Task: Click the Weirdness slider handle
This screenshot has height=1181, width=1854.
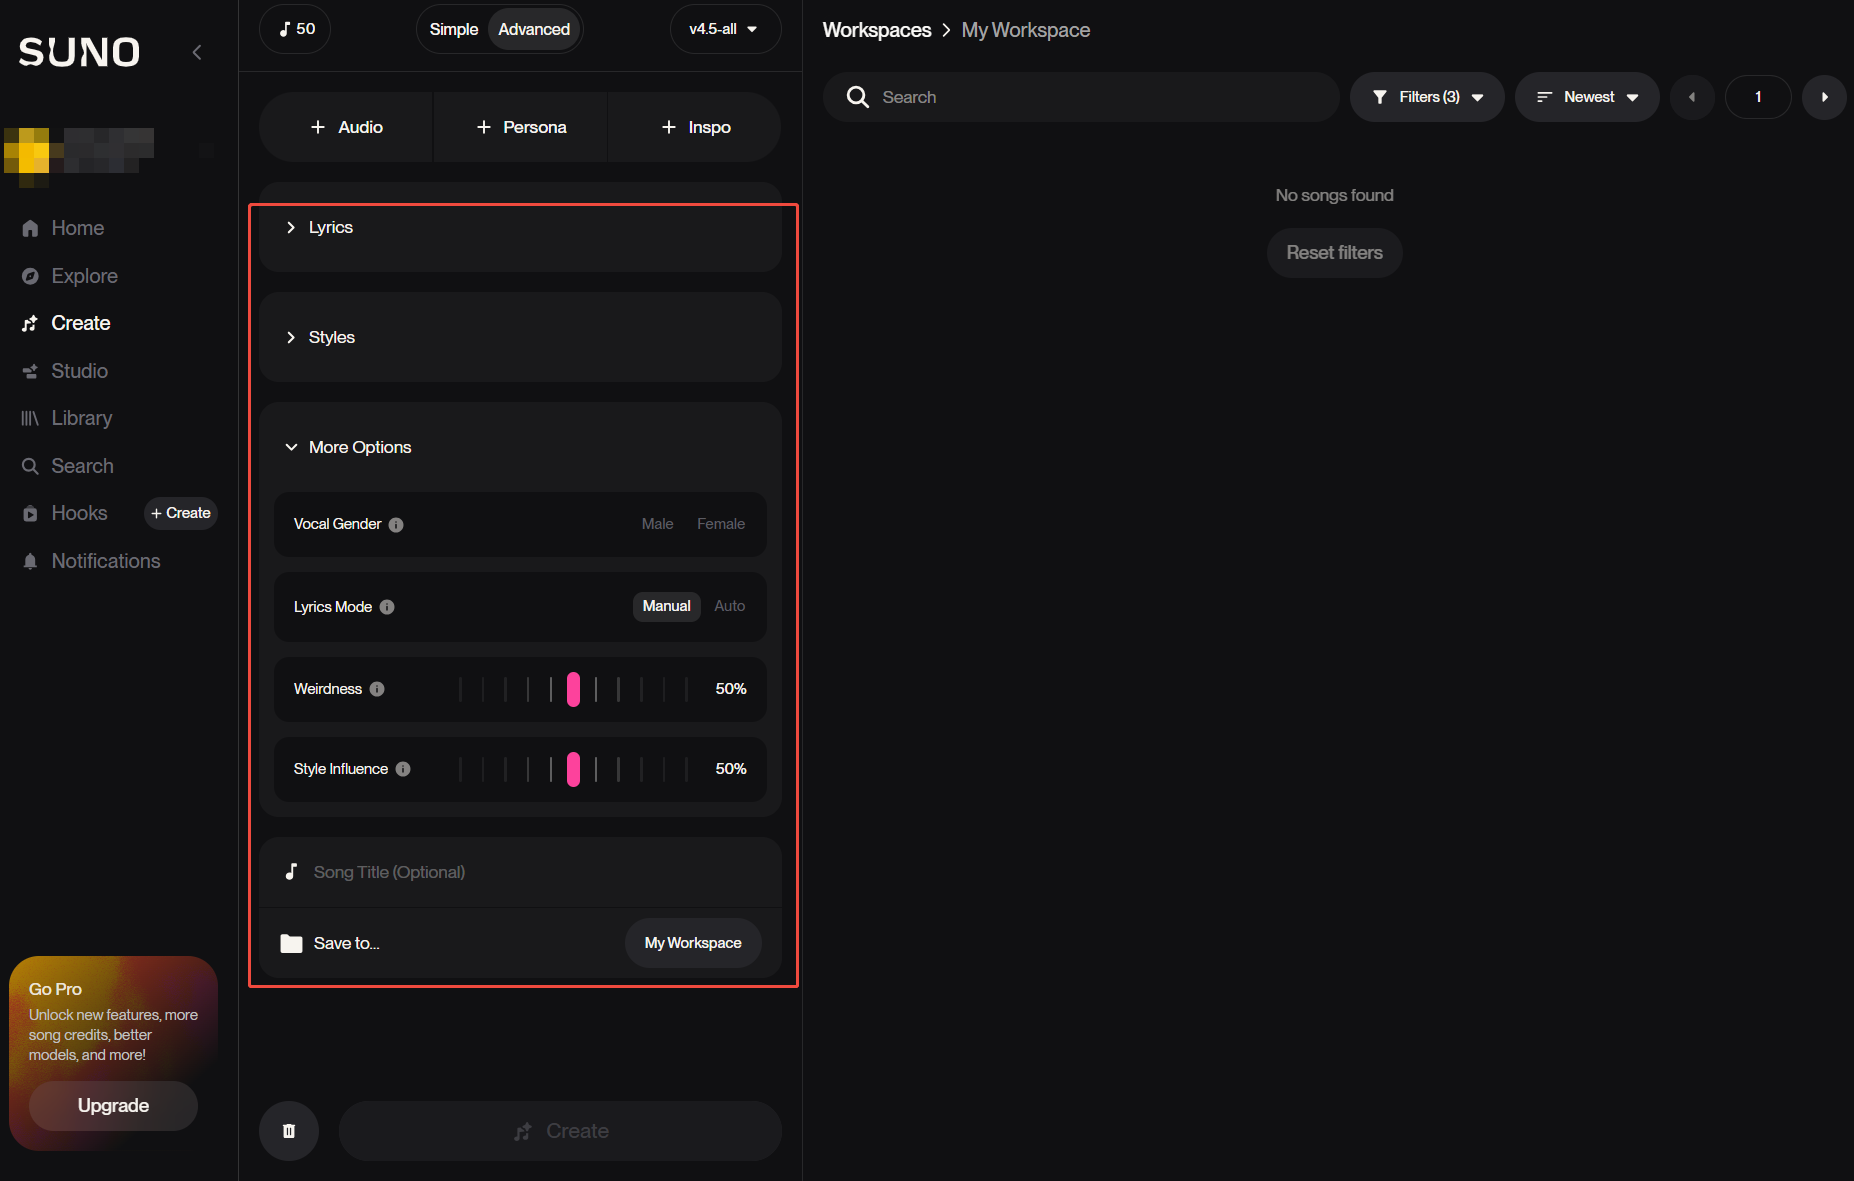Action: pyautogui.click(x=573, y=689)
